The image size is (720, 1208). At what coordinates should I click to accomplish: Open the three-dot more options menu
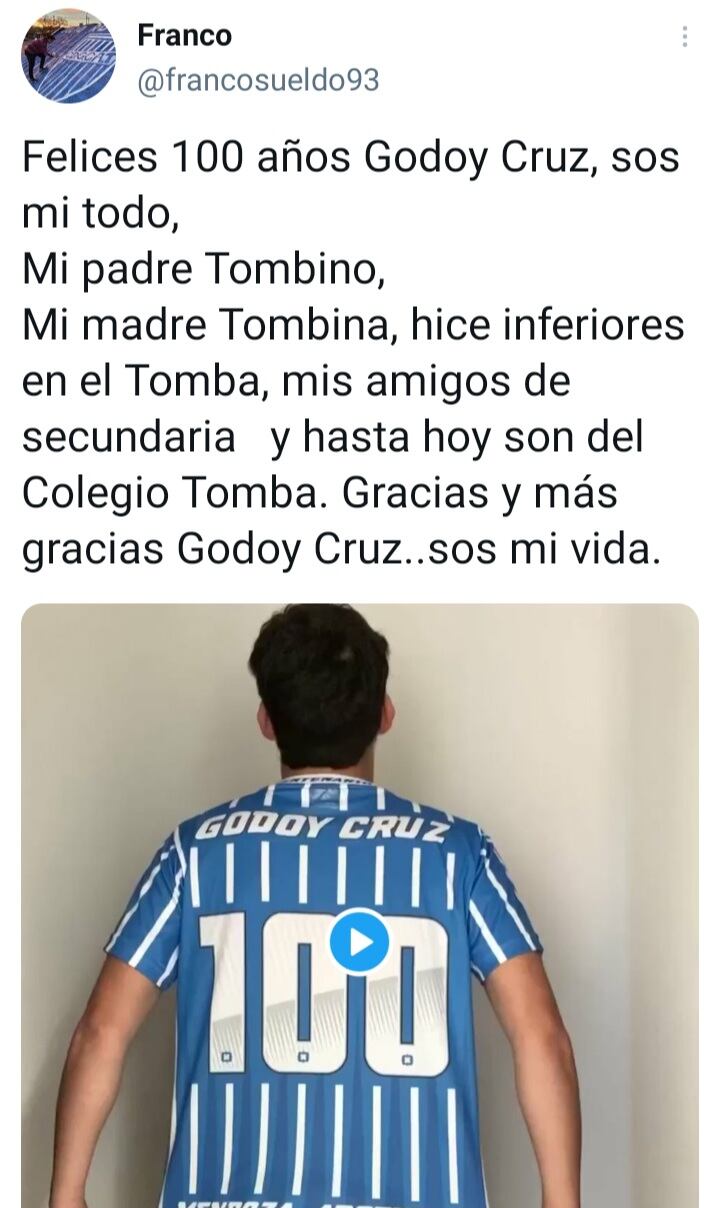pyautogui.click(x=685, y=37)
